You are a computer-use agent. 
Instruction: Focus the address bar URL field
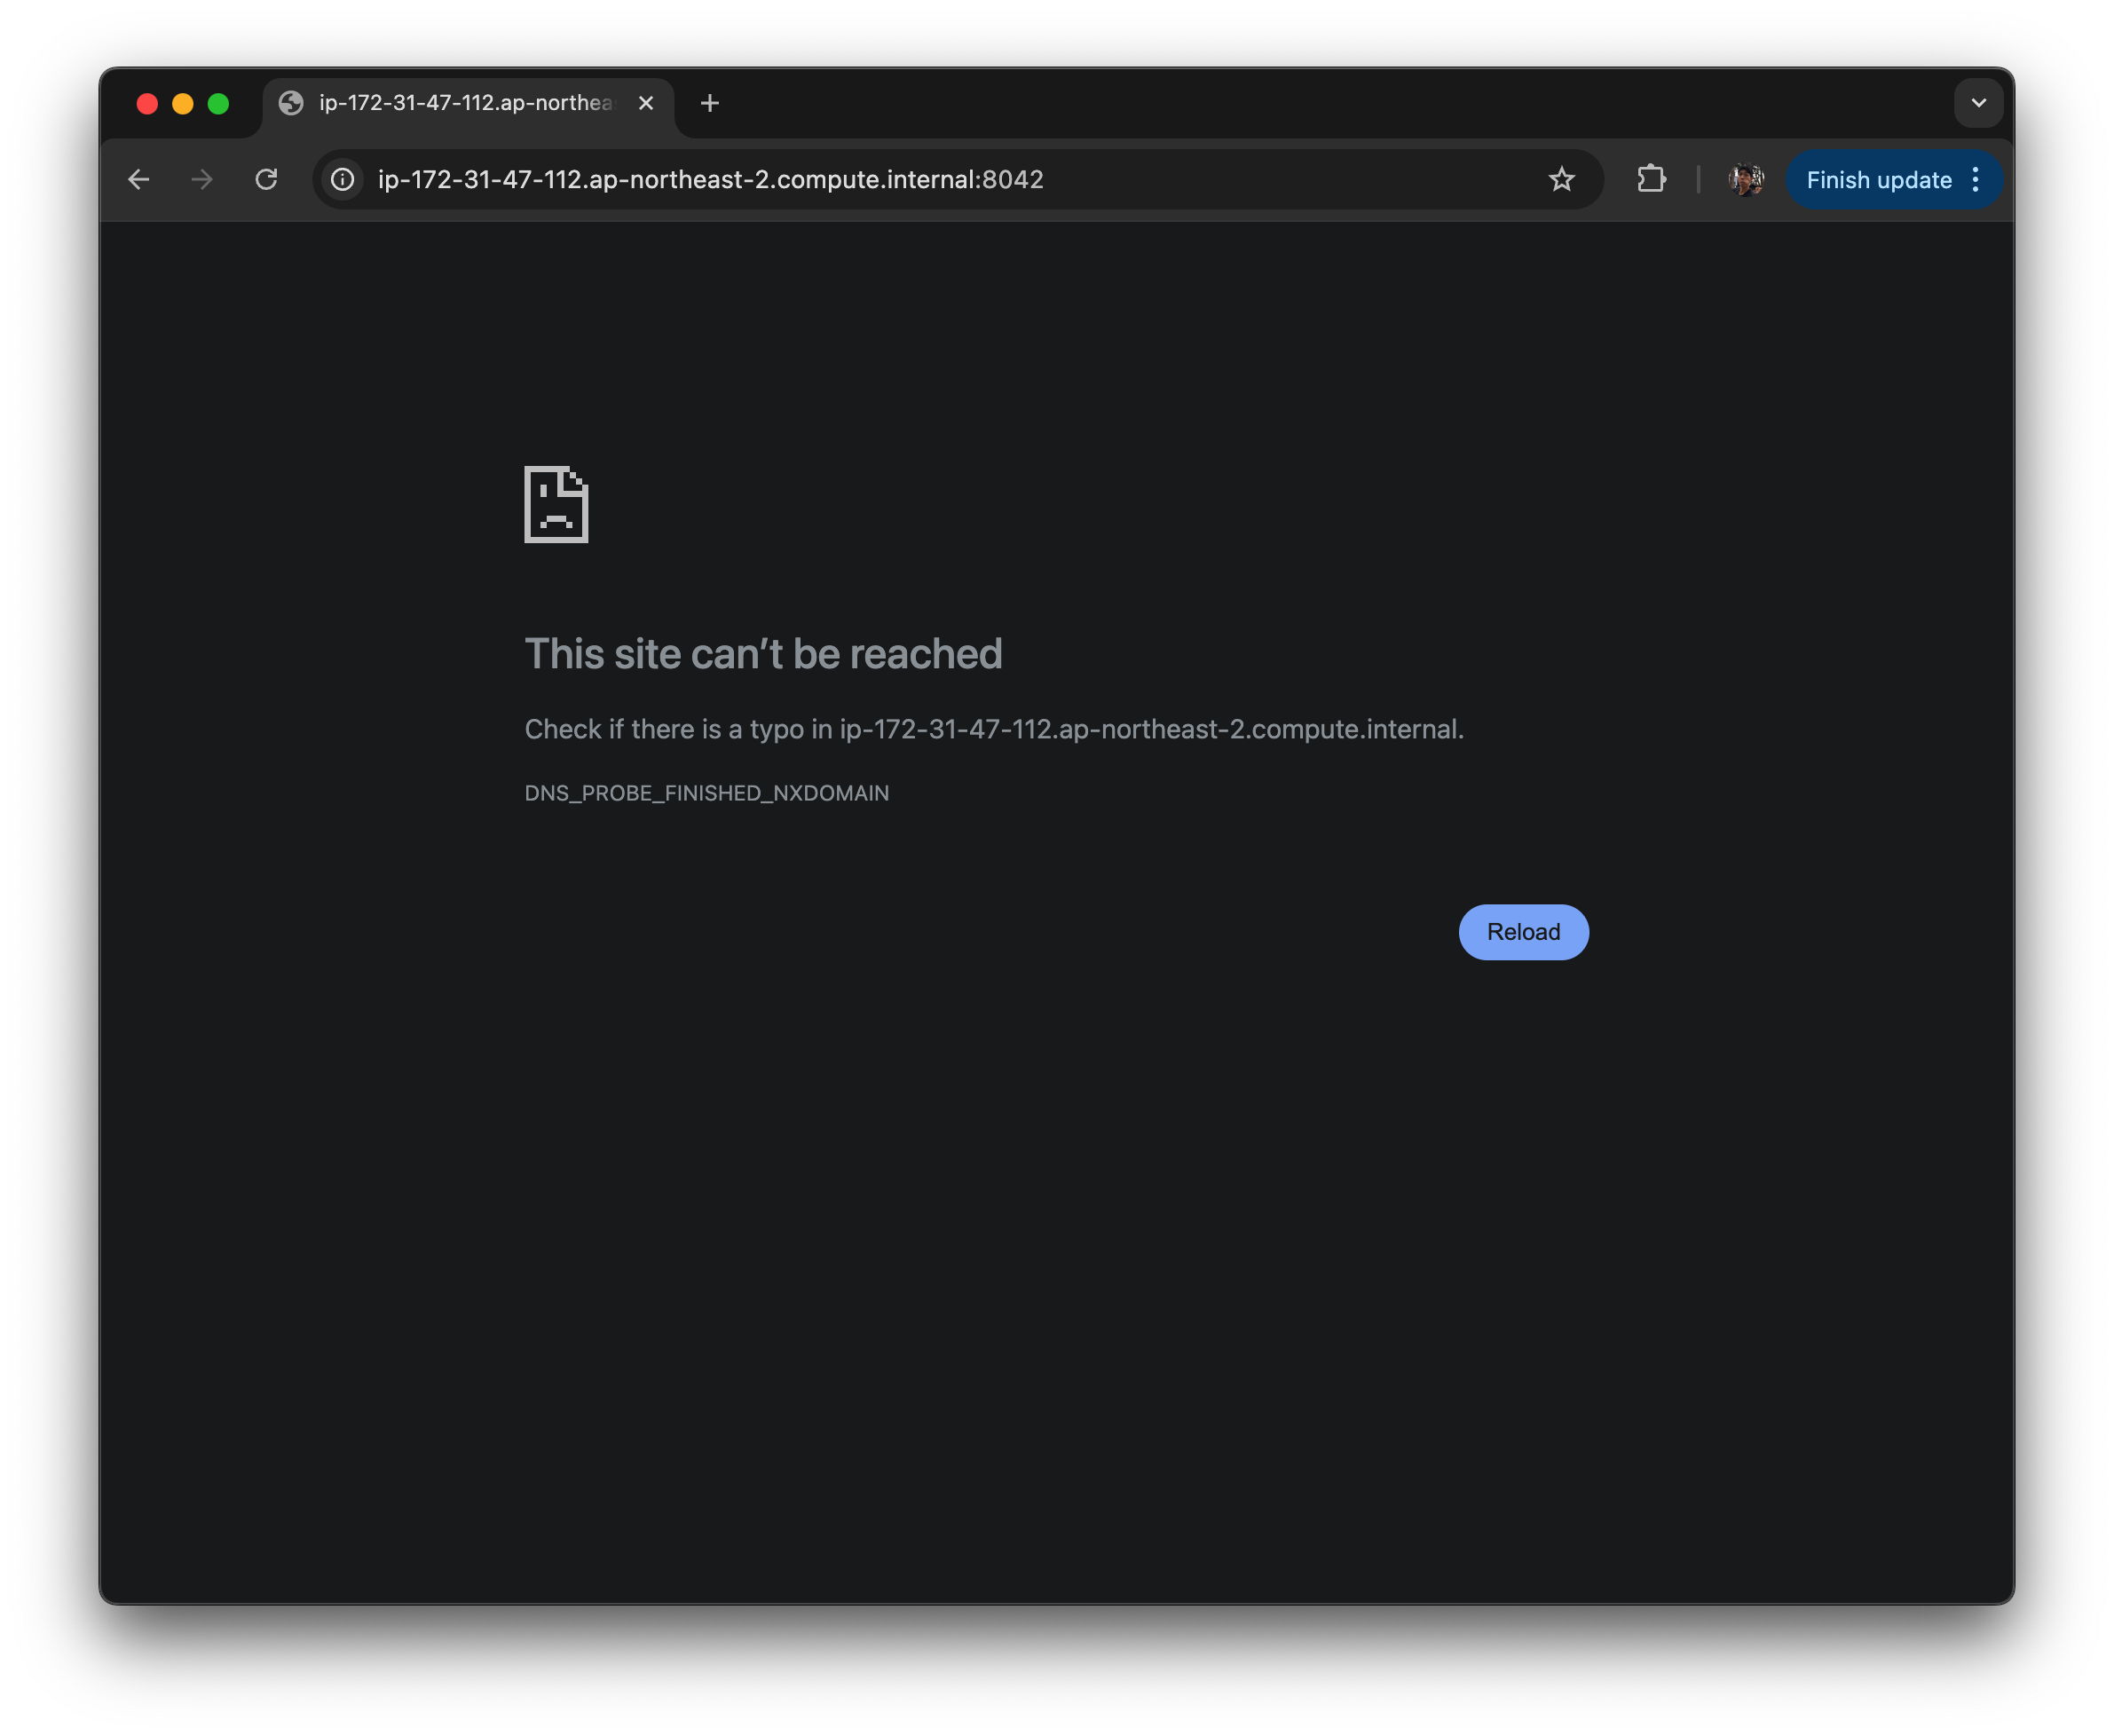pos(710,180)
